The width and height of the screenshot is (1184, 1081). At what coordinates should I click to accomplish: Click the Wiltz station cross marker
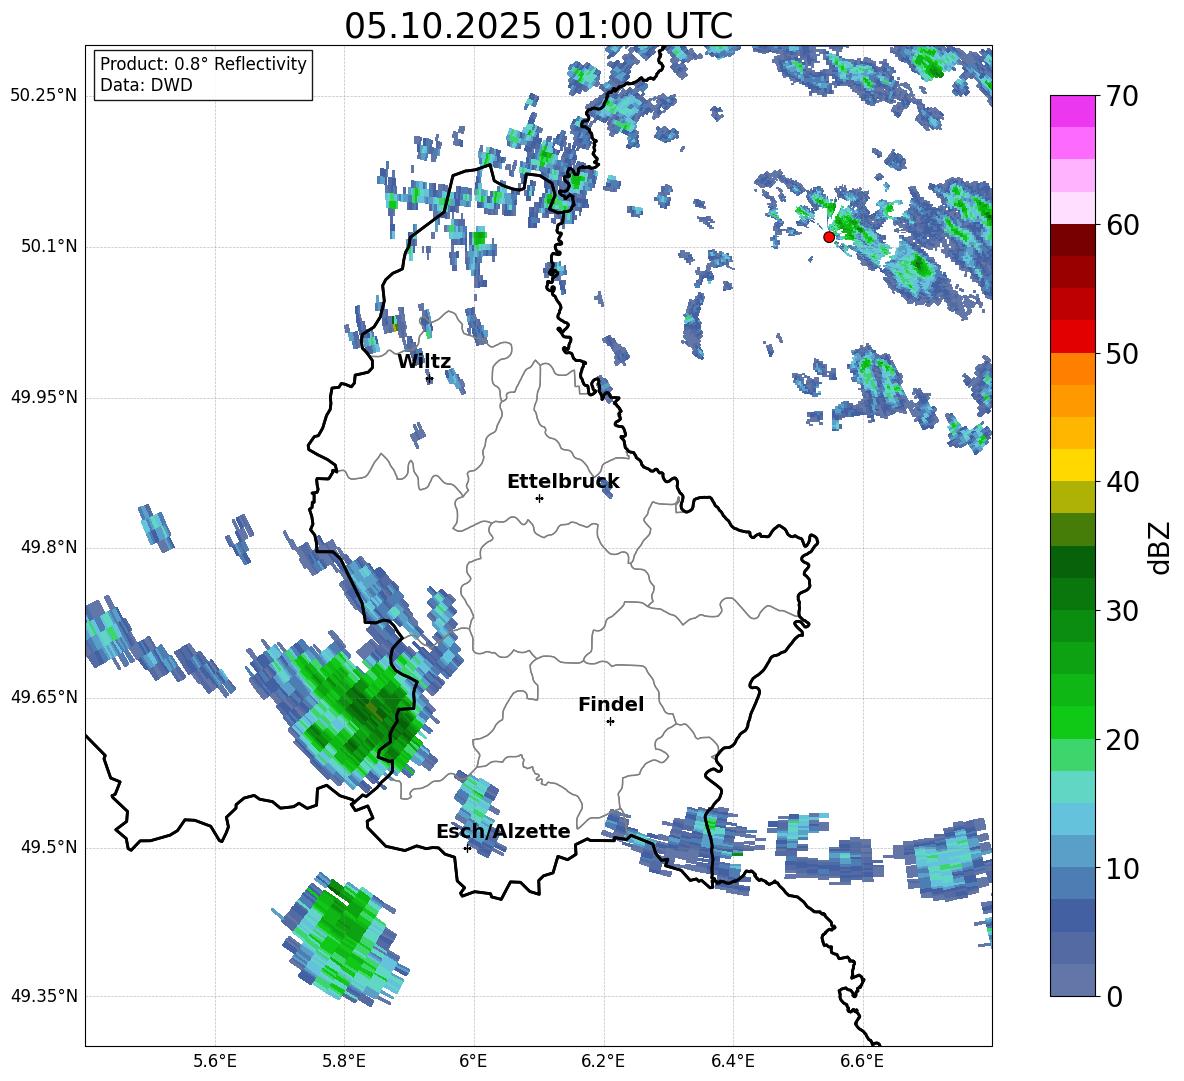pos(430,380)
